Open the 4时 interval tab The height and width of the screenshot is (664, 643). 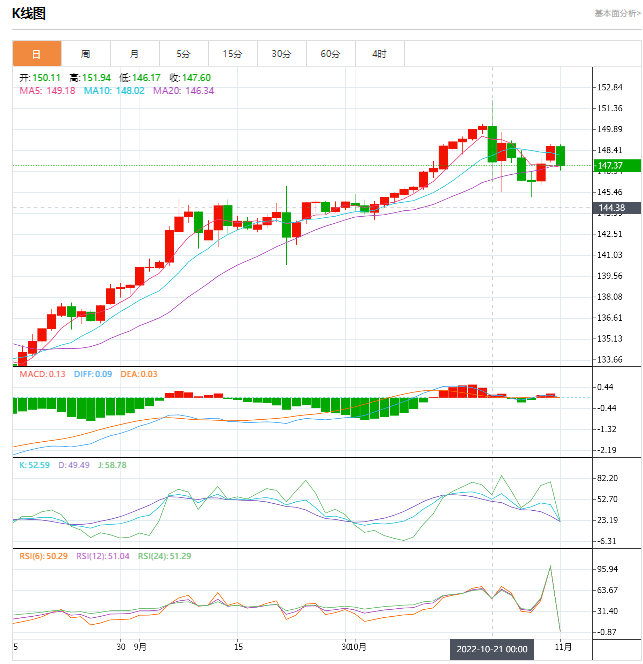click(x=380, y=54)
